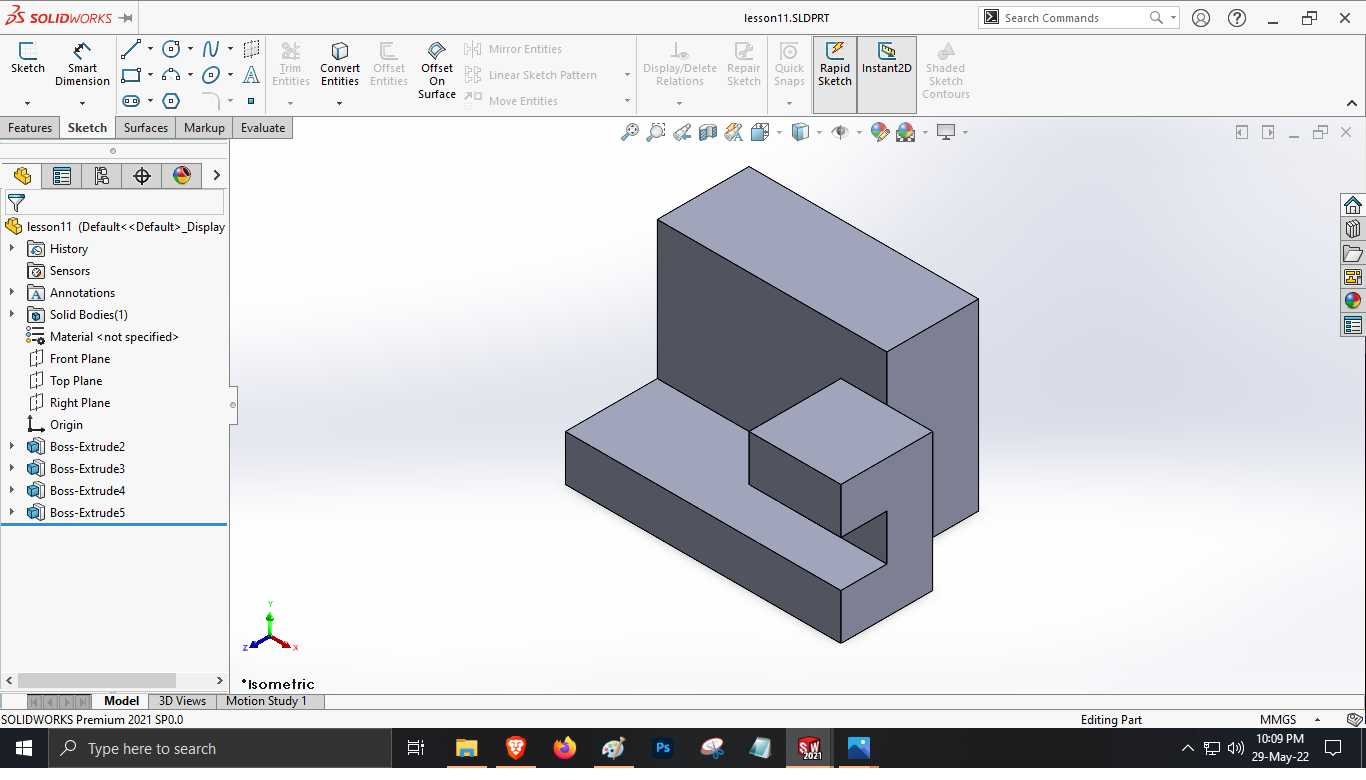This screenshot has height=780, width=1366.
Task: Expand the FeatureManager tabs chevron
Action: point(216,176)
